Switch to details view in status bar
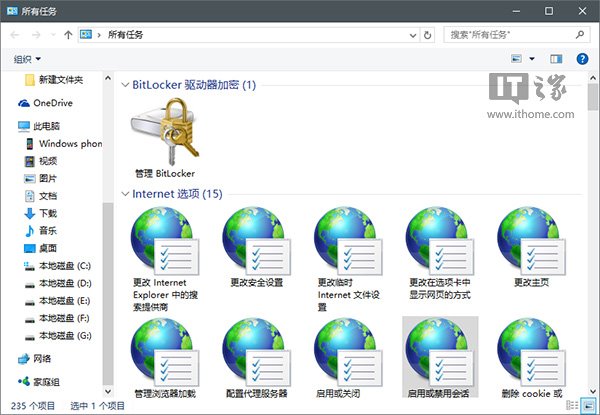Image resolution: width=600 pixels, height=415 pixels. point(572,405)
